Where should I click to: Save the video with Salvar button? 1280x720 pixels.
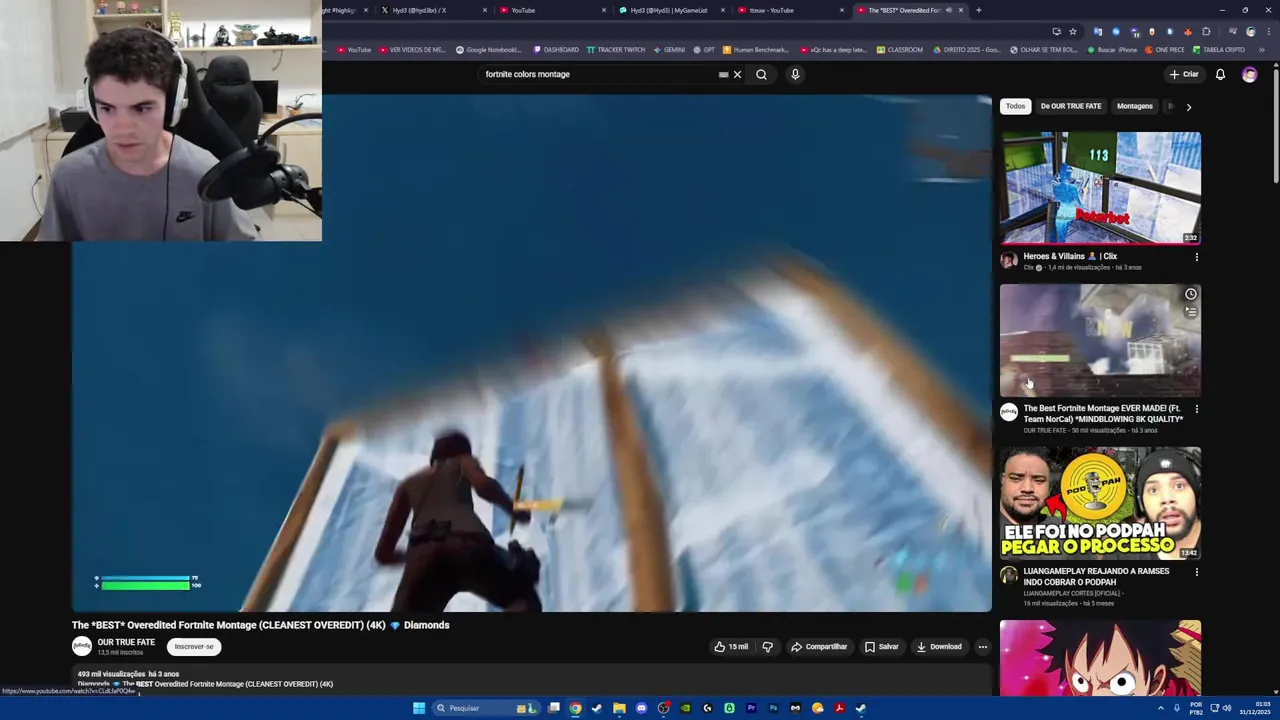coord(882,647)
